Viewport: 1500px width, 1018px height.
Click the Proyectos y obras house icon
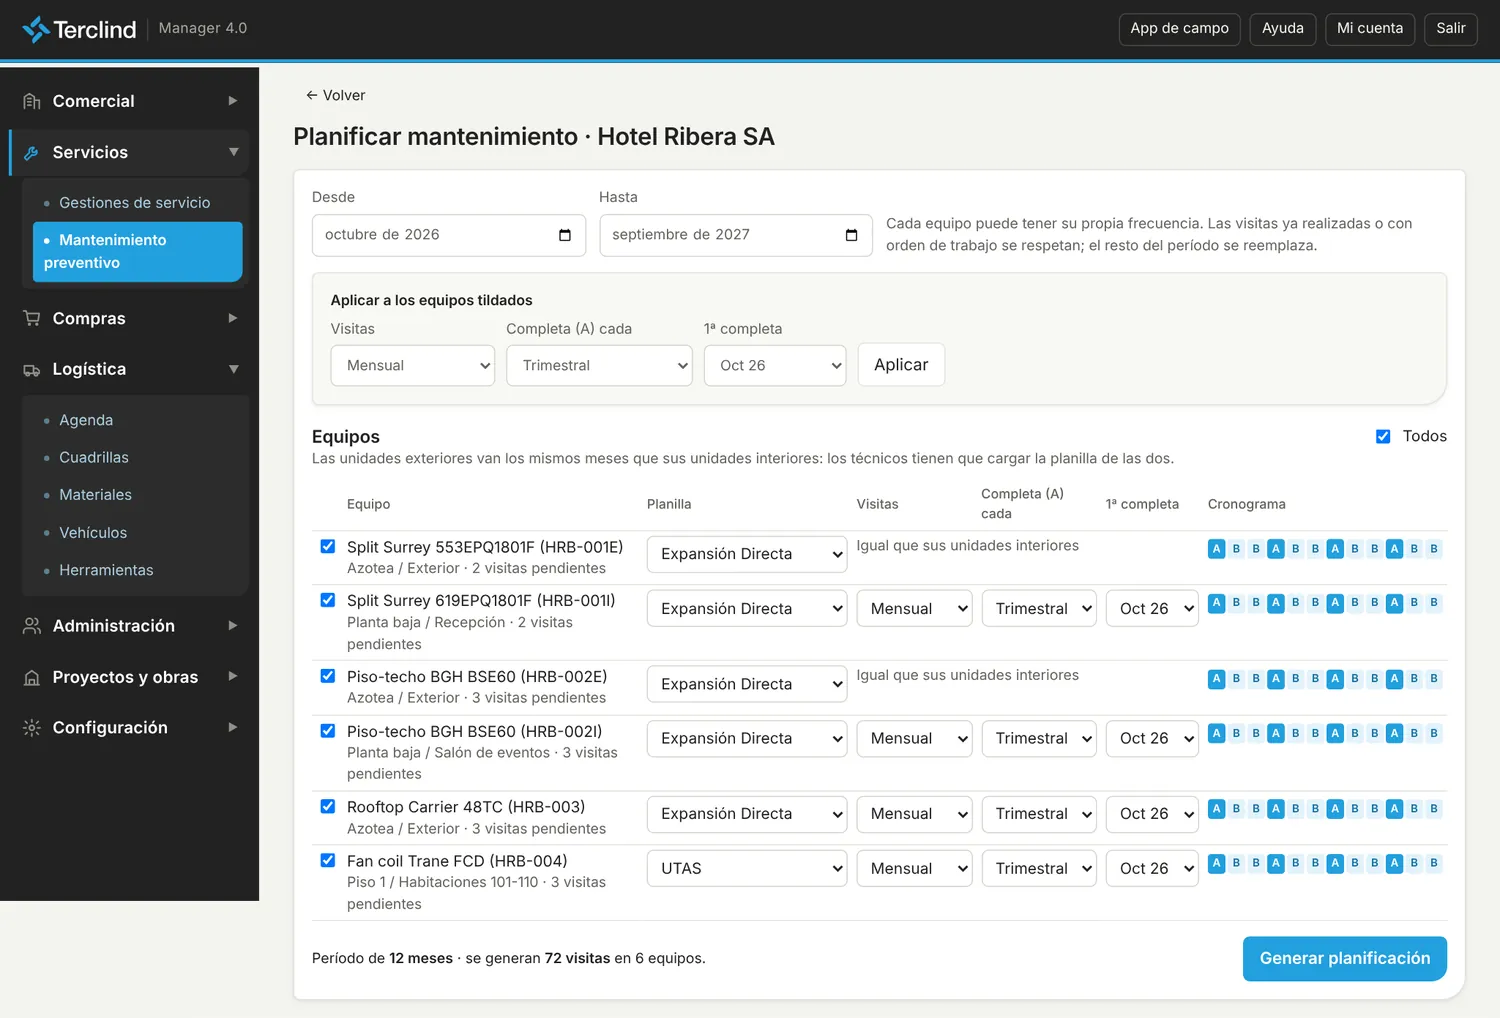32,677
